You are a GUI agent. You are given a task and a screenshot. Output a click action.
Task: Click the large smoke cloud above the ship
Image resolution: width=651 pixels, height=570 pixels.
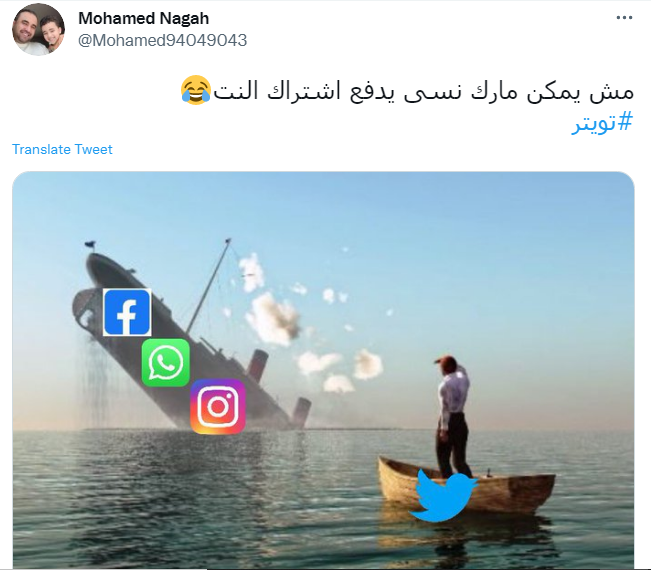pyautogui.click(x=273, y=319)
